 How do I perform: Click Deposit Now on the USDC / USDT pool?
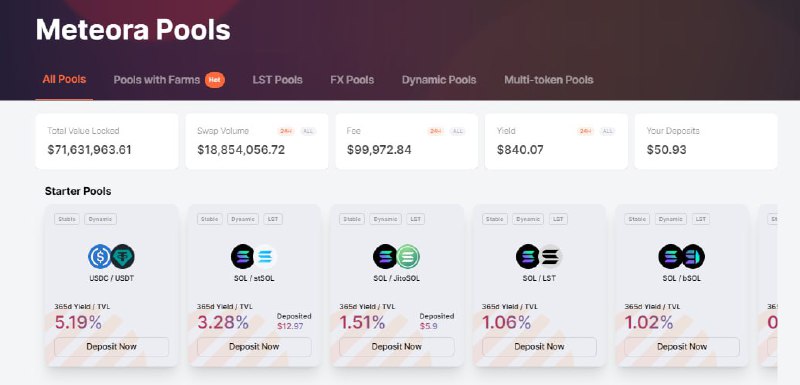[111, 347]
